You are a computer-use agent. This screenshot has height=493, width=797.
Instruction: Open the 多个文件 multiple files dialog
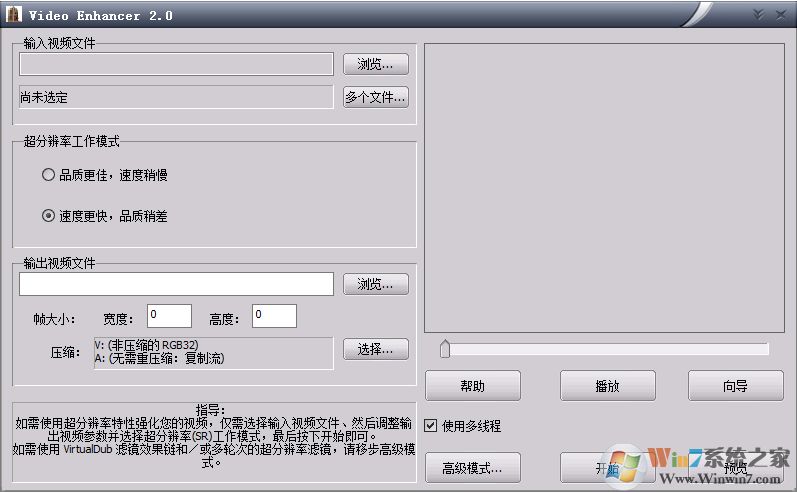point(376,97)
